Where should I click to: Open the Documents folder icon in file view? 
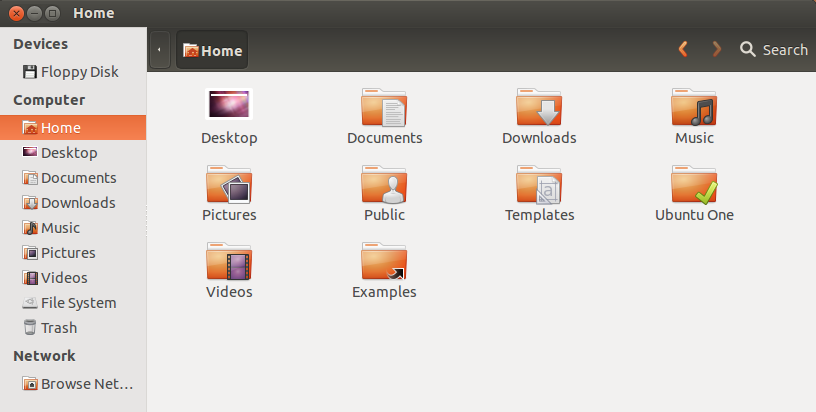(x=384, y=107)
